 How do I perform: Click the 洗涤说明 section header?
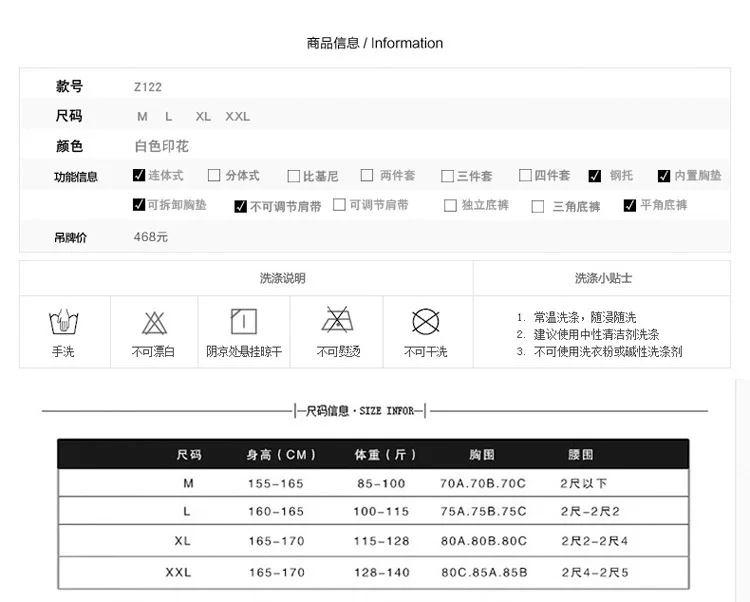click(283, 278)
